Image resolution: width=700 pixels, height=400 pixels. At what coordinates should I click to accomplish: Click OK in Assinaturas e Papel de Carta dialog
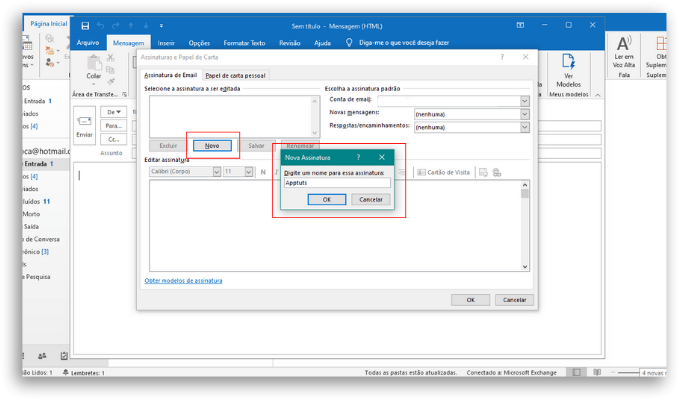tap(471, 300)
